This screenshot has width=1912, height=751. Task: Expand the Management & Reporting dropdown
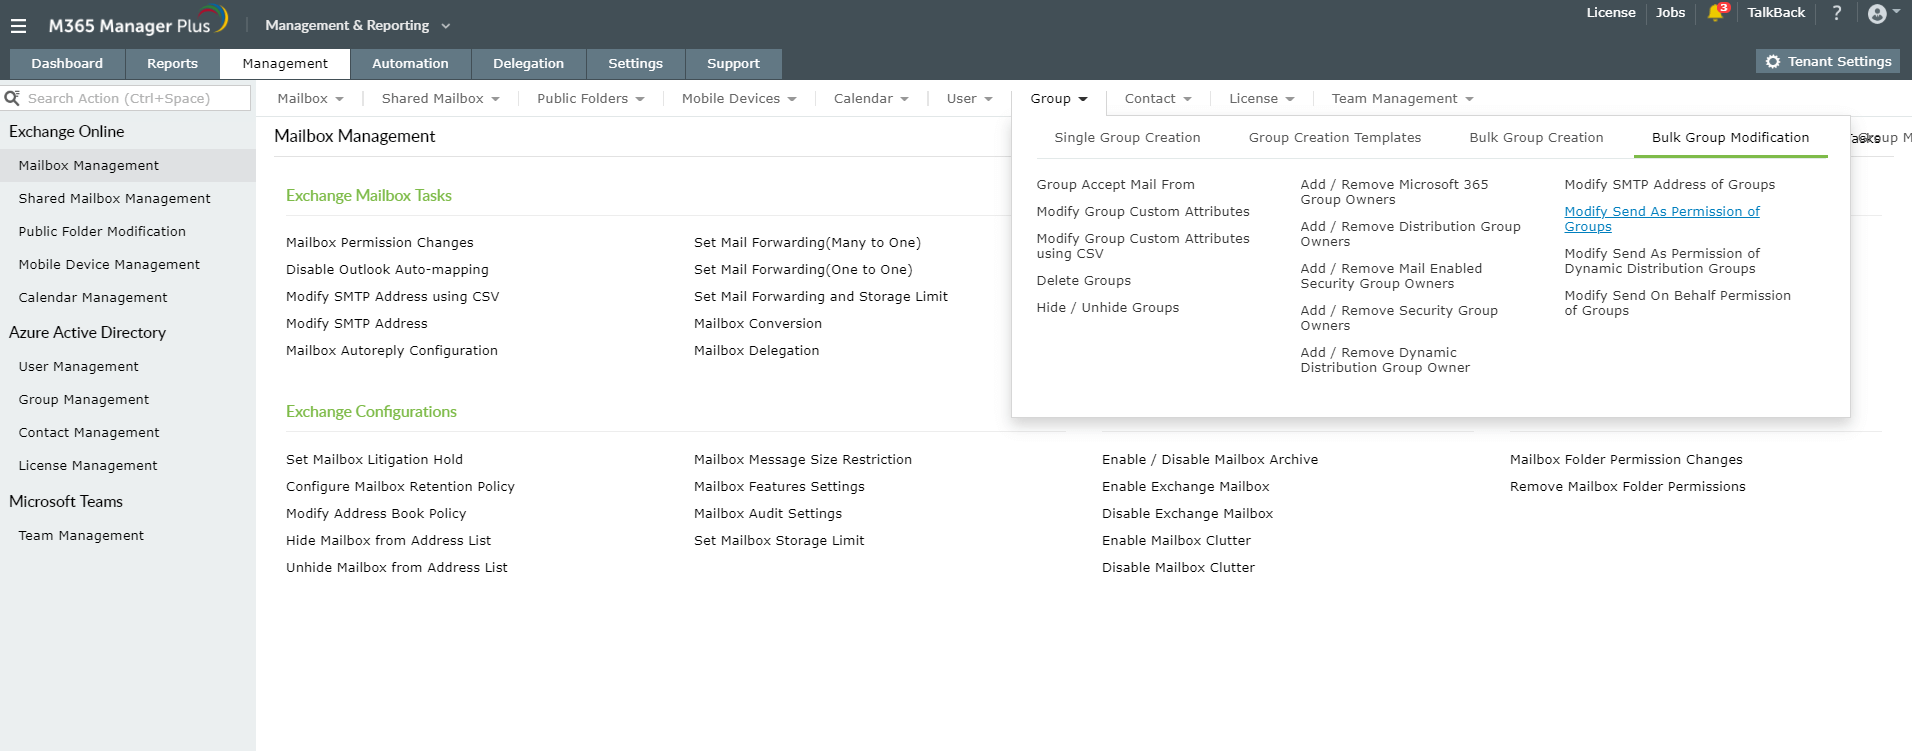click(x=358, y=25)
